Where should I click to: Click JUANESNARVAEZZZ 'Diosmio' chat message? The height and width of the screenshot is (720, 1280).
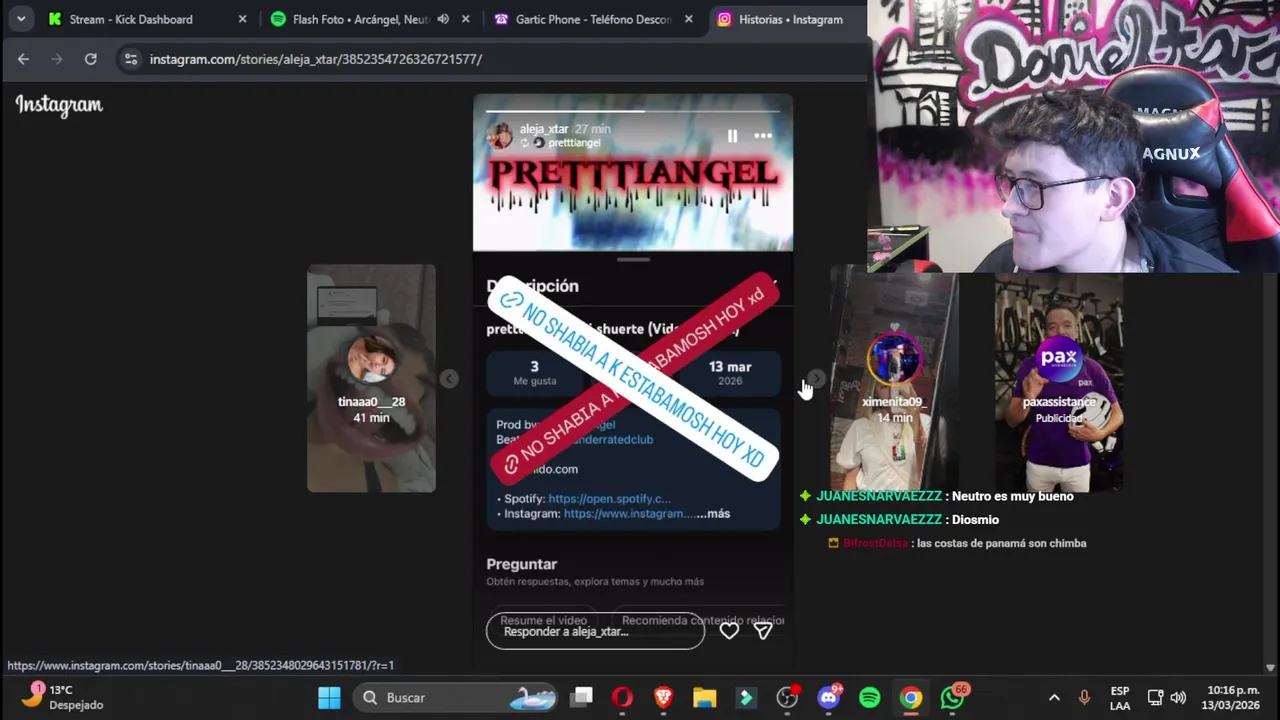point(900,520)
